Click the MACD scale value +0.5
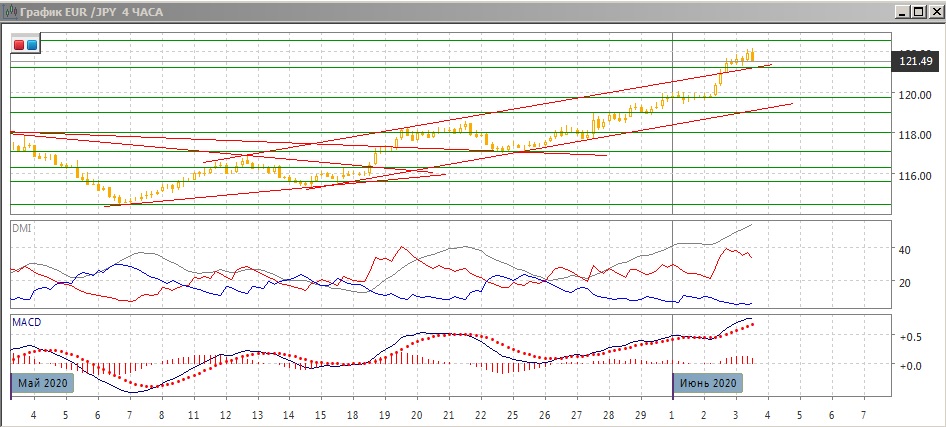Image resolution: width=946 pixels, height=427 pixels. [x=910, y=337]
